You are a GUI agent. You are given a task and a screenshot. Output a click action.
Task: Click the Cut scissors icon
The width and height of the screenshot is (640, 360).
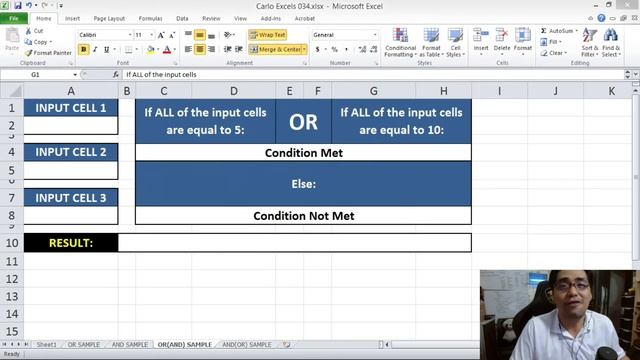28,31
